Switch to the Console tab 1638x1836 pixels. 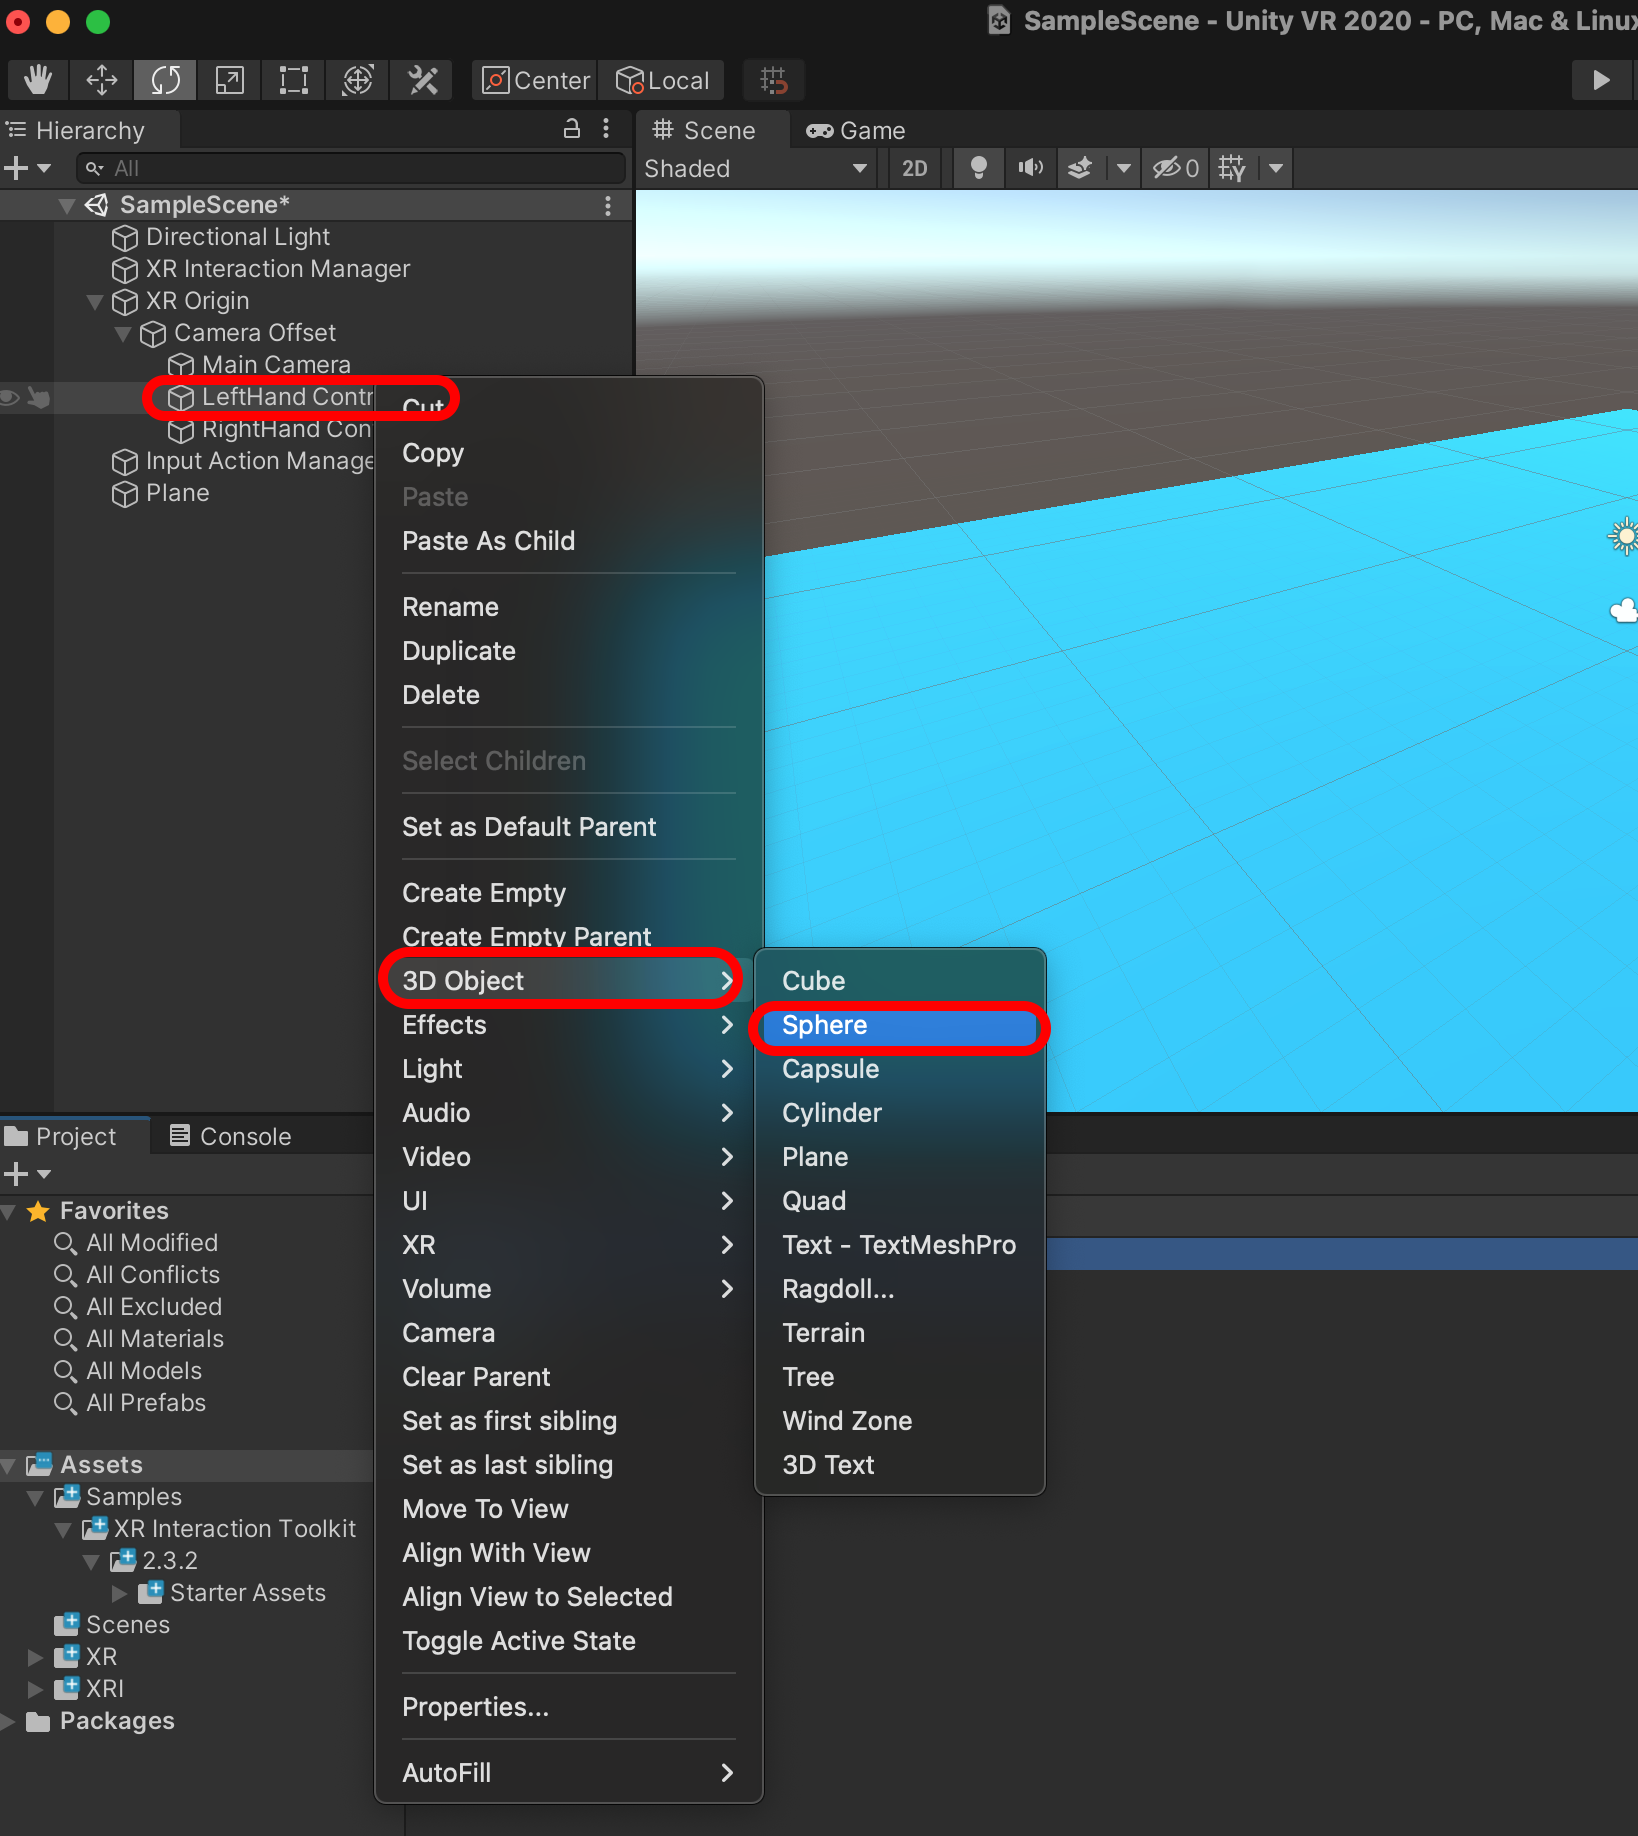(231, 1136)
